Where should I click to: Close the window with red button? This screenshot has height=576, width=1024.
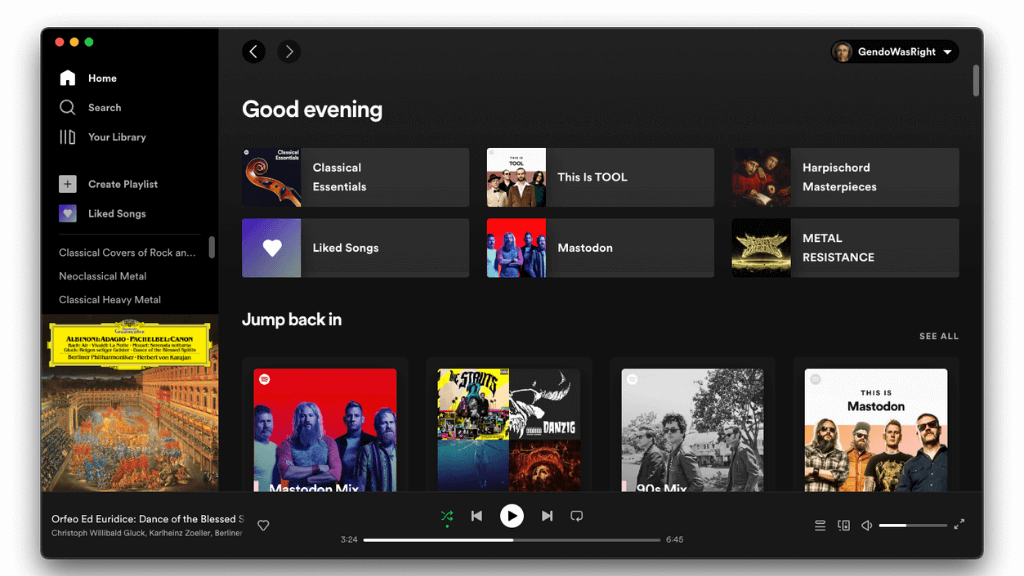coord(59,42)
